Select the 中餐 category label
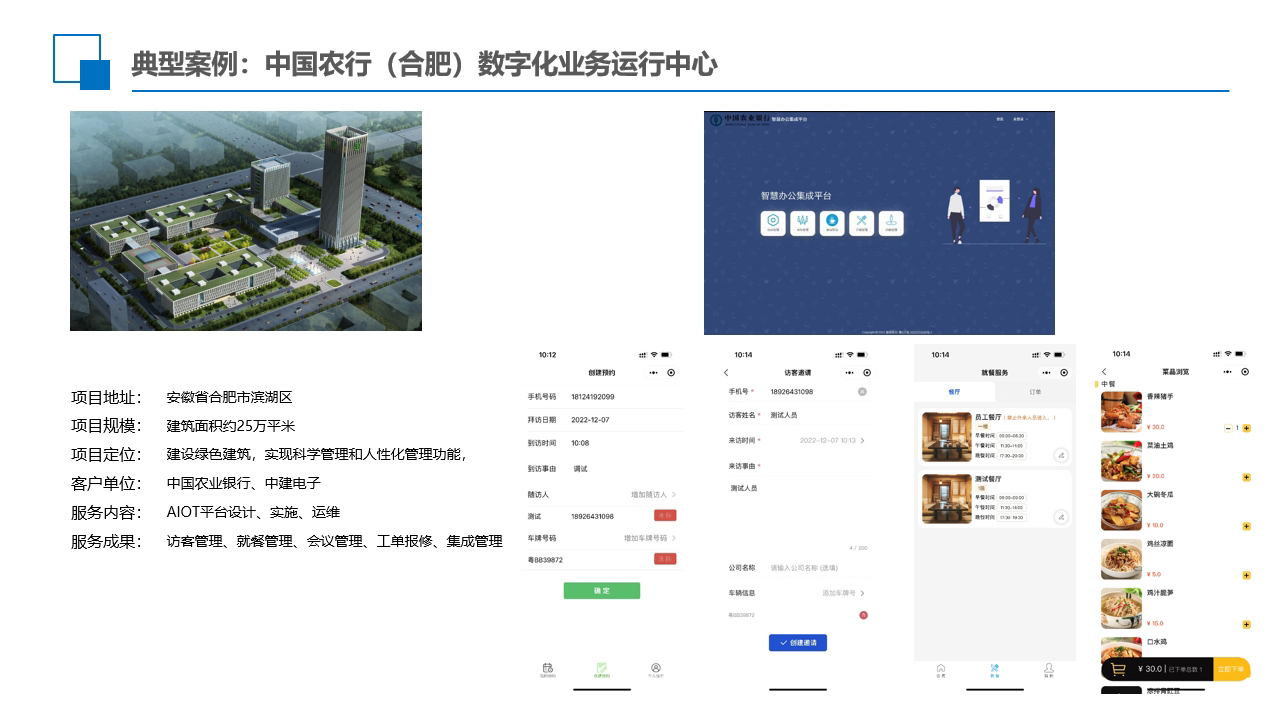This screenshot has width=1277, height=716. point(1108,384)
